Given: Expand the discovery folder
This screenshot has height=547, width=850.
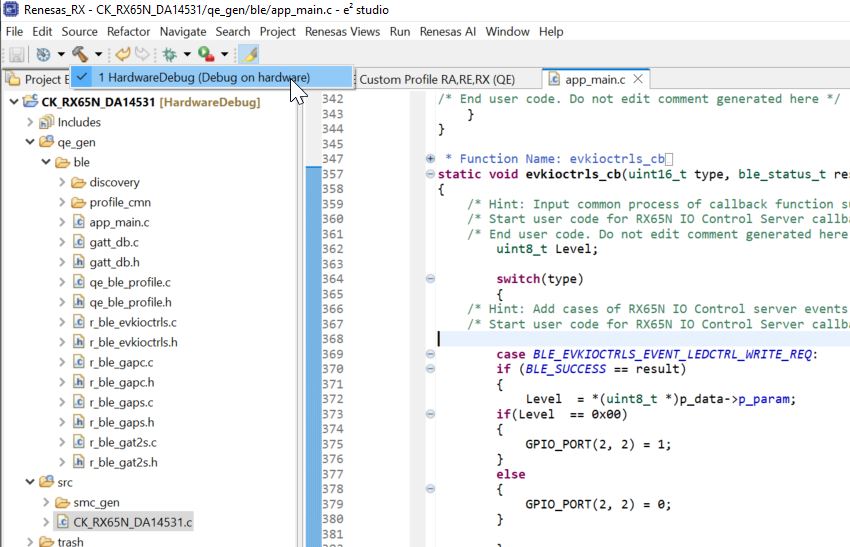Looking at the screenshot, I should 62,182.
